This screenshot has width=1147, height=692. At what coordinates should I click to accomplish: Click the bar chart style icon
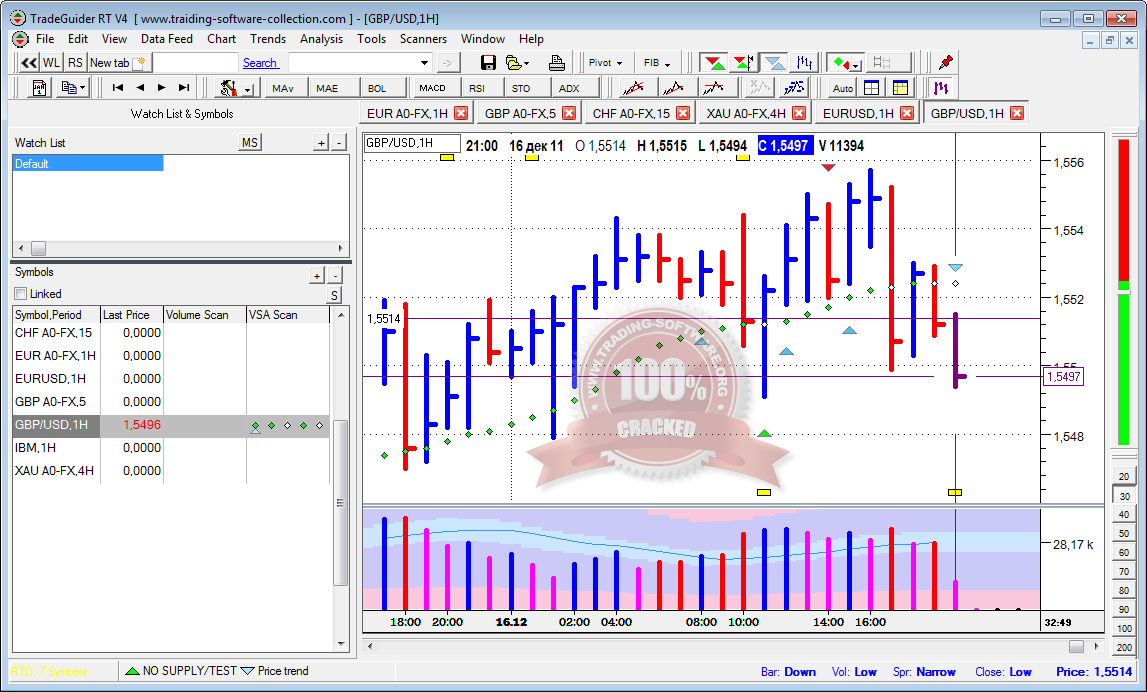click(x=808, y=63)
